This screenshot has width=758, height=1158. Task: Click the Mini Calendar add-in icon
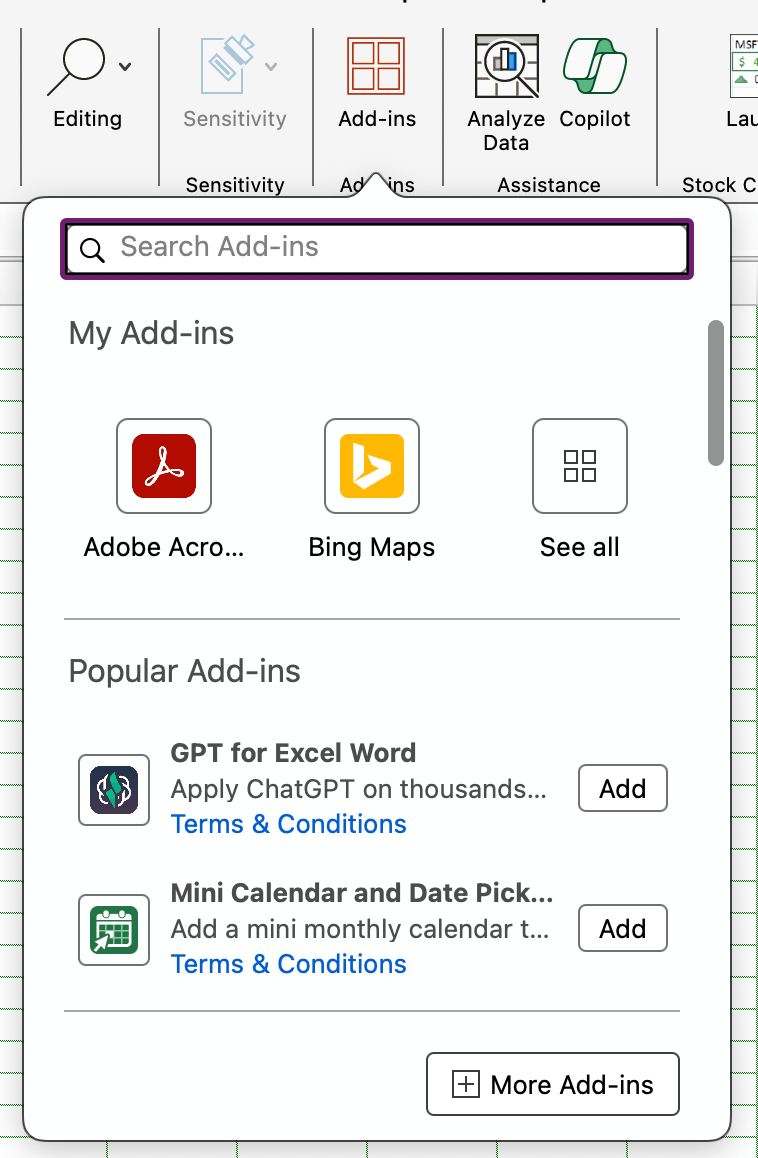114,930
